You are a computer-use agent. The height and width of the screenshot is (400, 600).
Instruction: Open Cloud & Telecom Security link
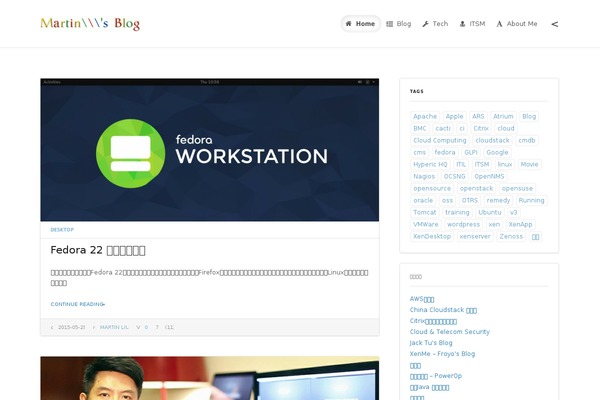pos(450,332)
